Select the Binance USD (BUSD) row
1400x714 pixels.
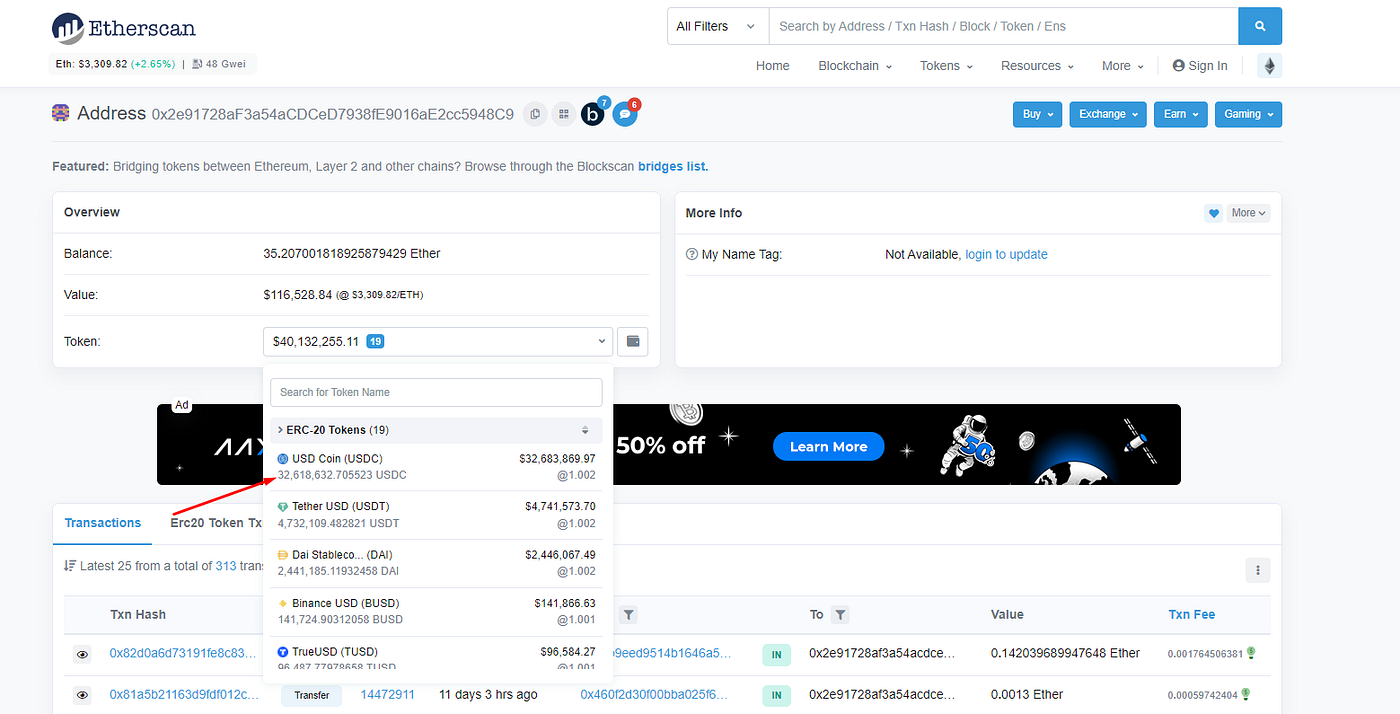436,611
